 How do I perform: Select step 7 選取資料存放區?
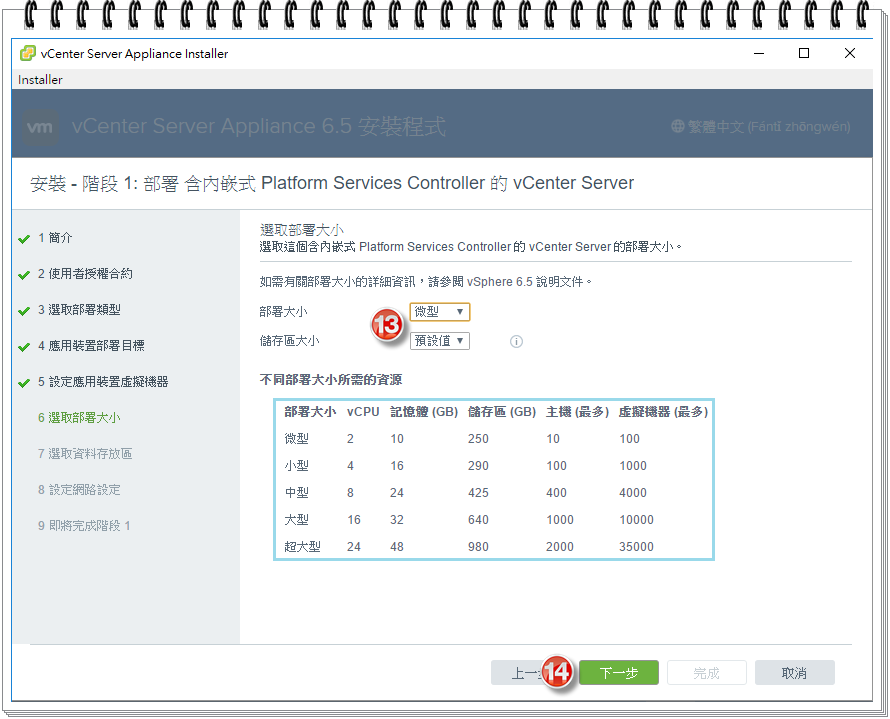85,454
